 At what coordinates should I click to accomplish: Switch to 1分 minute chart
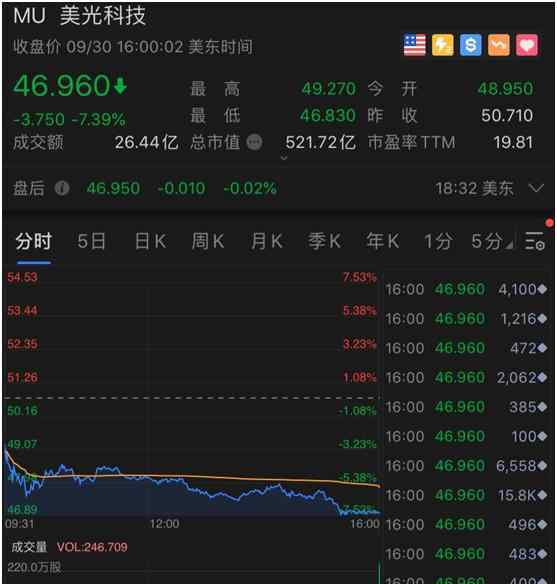(439, 241)
